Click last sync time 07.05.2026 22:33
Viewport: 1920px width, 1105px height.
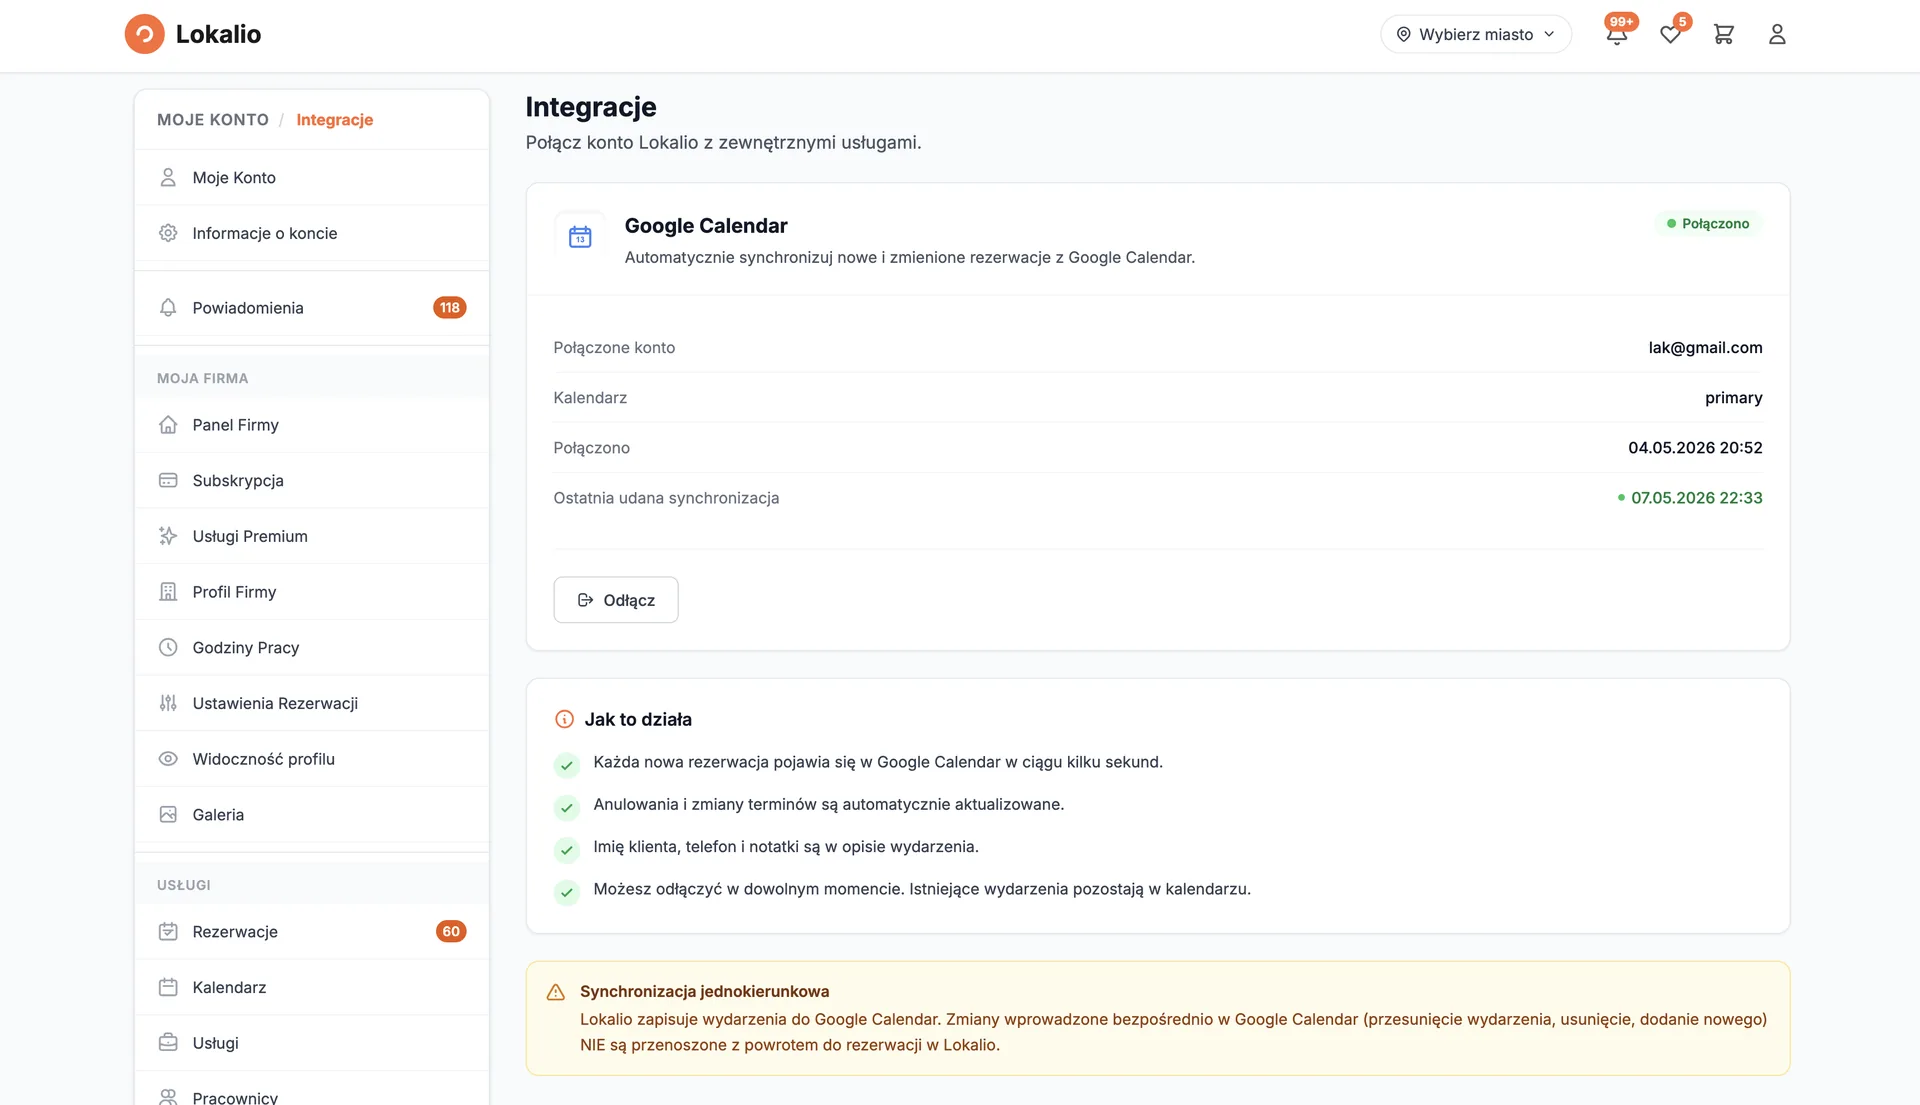pos(1696,498)
